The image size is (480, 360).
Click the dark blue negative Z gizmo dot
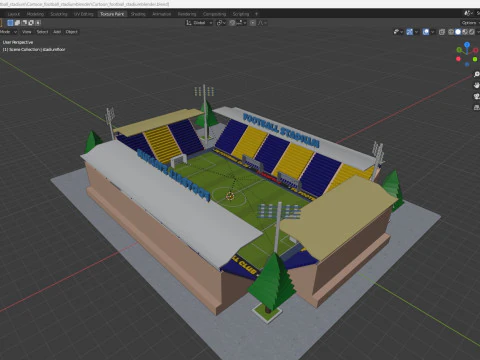tap(467, 64)
